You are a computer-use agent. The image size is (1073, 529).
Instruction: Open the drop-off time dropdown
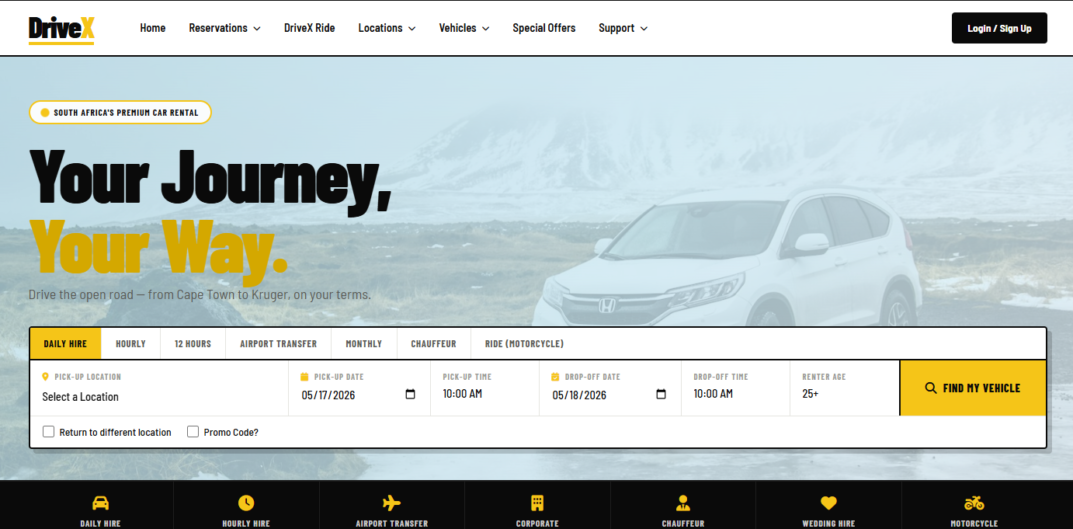736,393
